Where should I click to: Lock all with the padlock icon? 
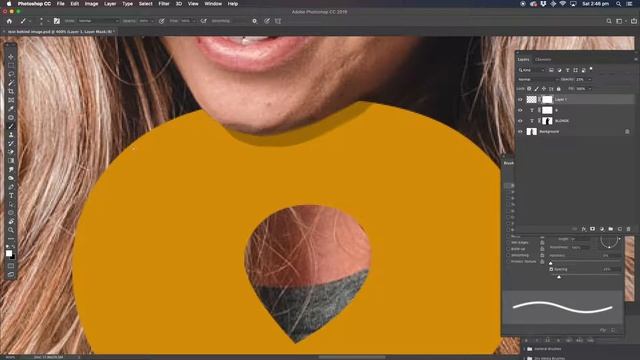click(x=559, y=89)
